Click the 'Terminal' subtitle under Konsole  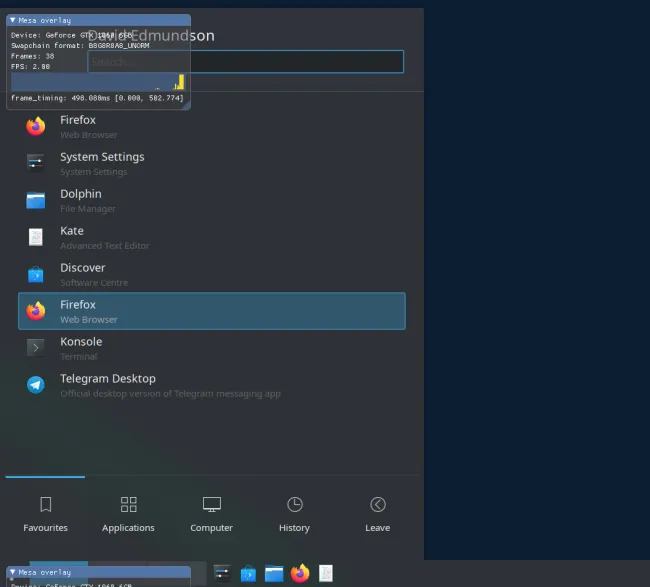(x=79, y=357)
